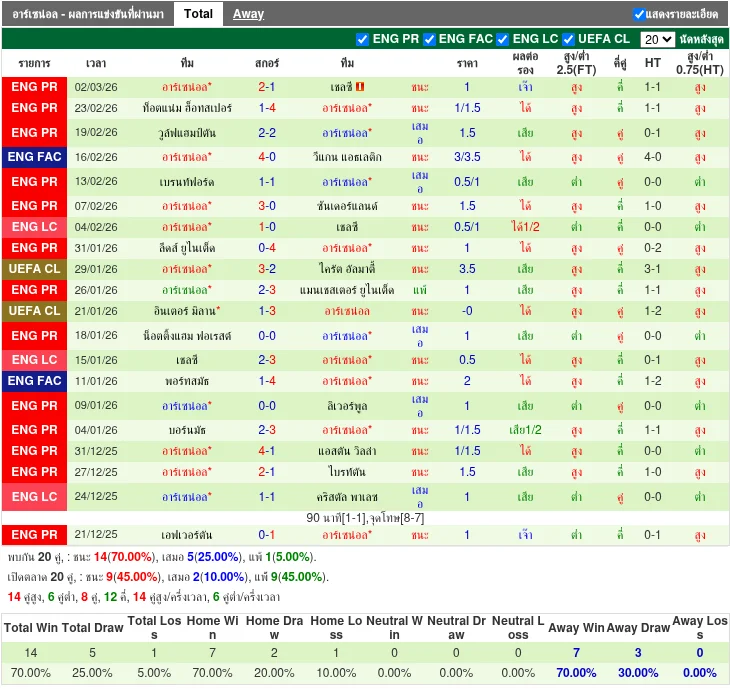Image resolution: width=730 pixels, height=691 pixels.
Task: Click the 3-2 score against ไครัต อัลมาตี้
Action: coord(267,269)
